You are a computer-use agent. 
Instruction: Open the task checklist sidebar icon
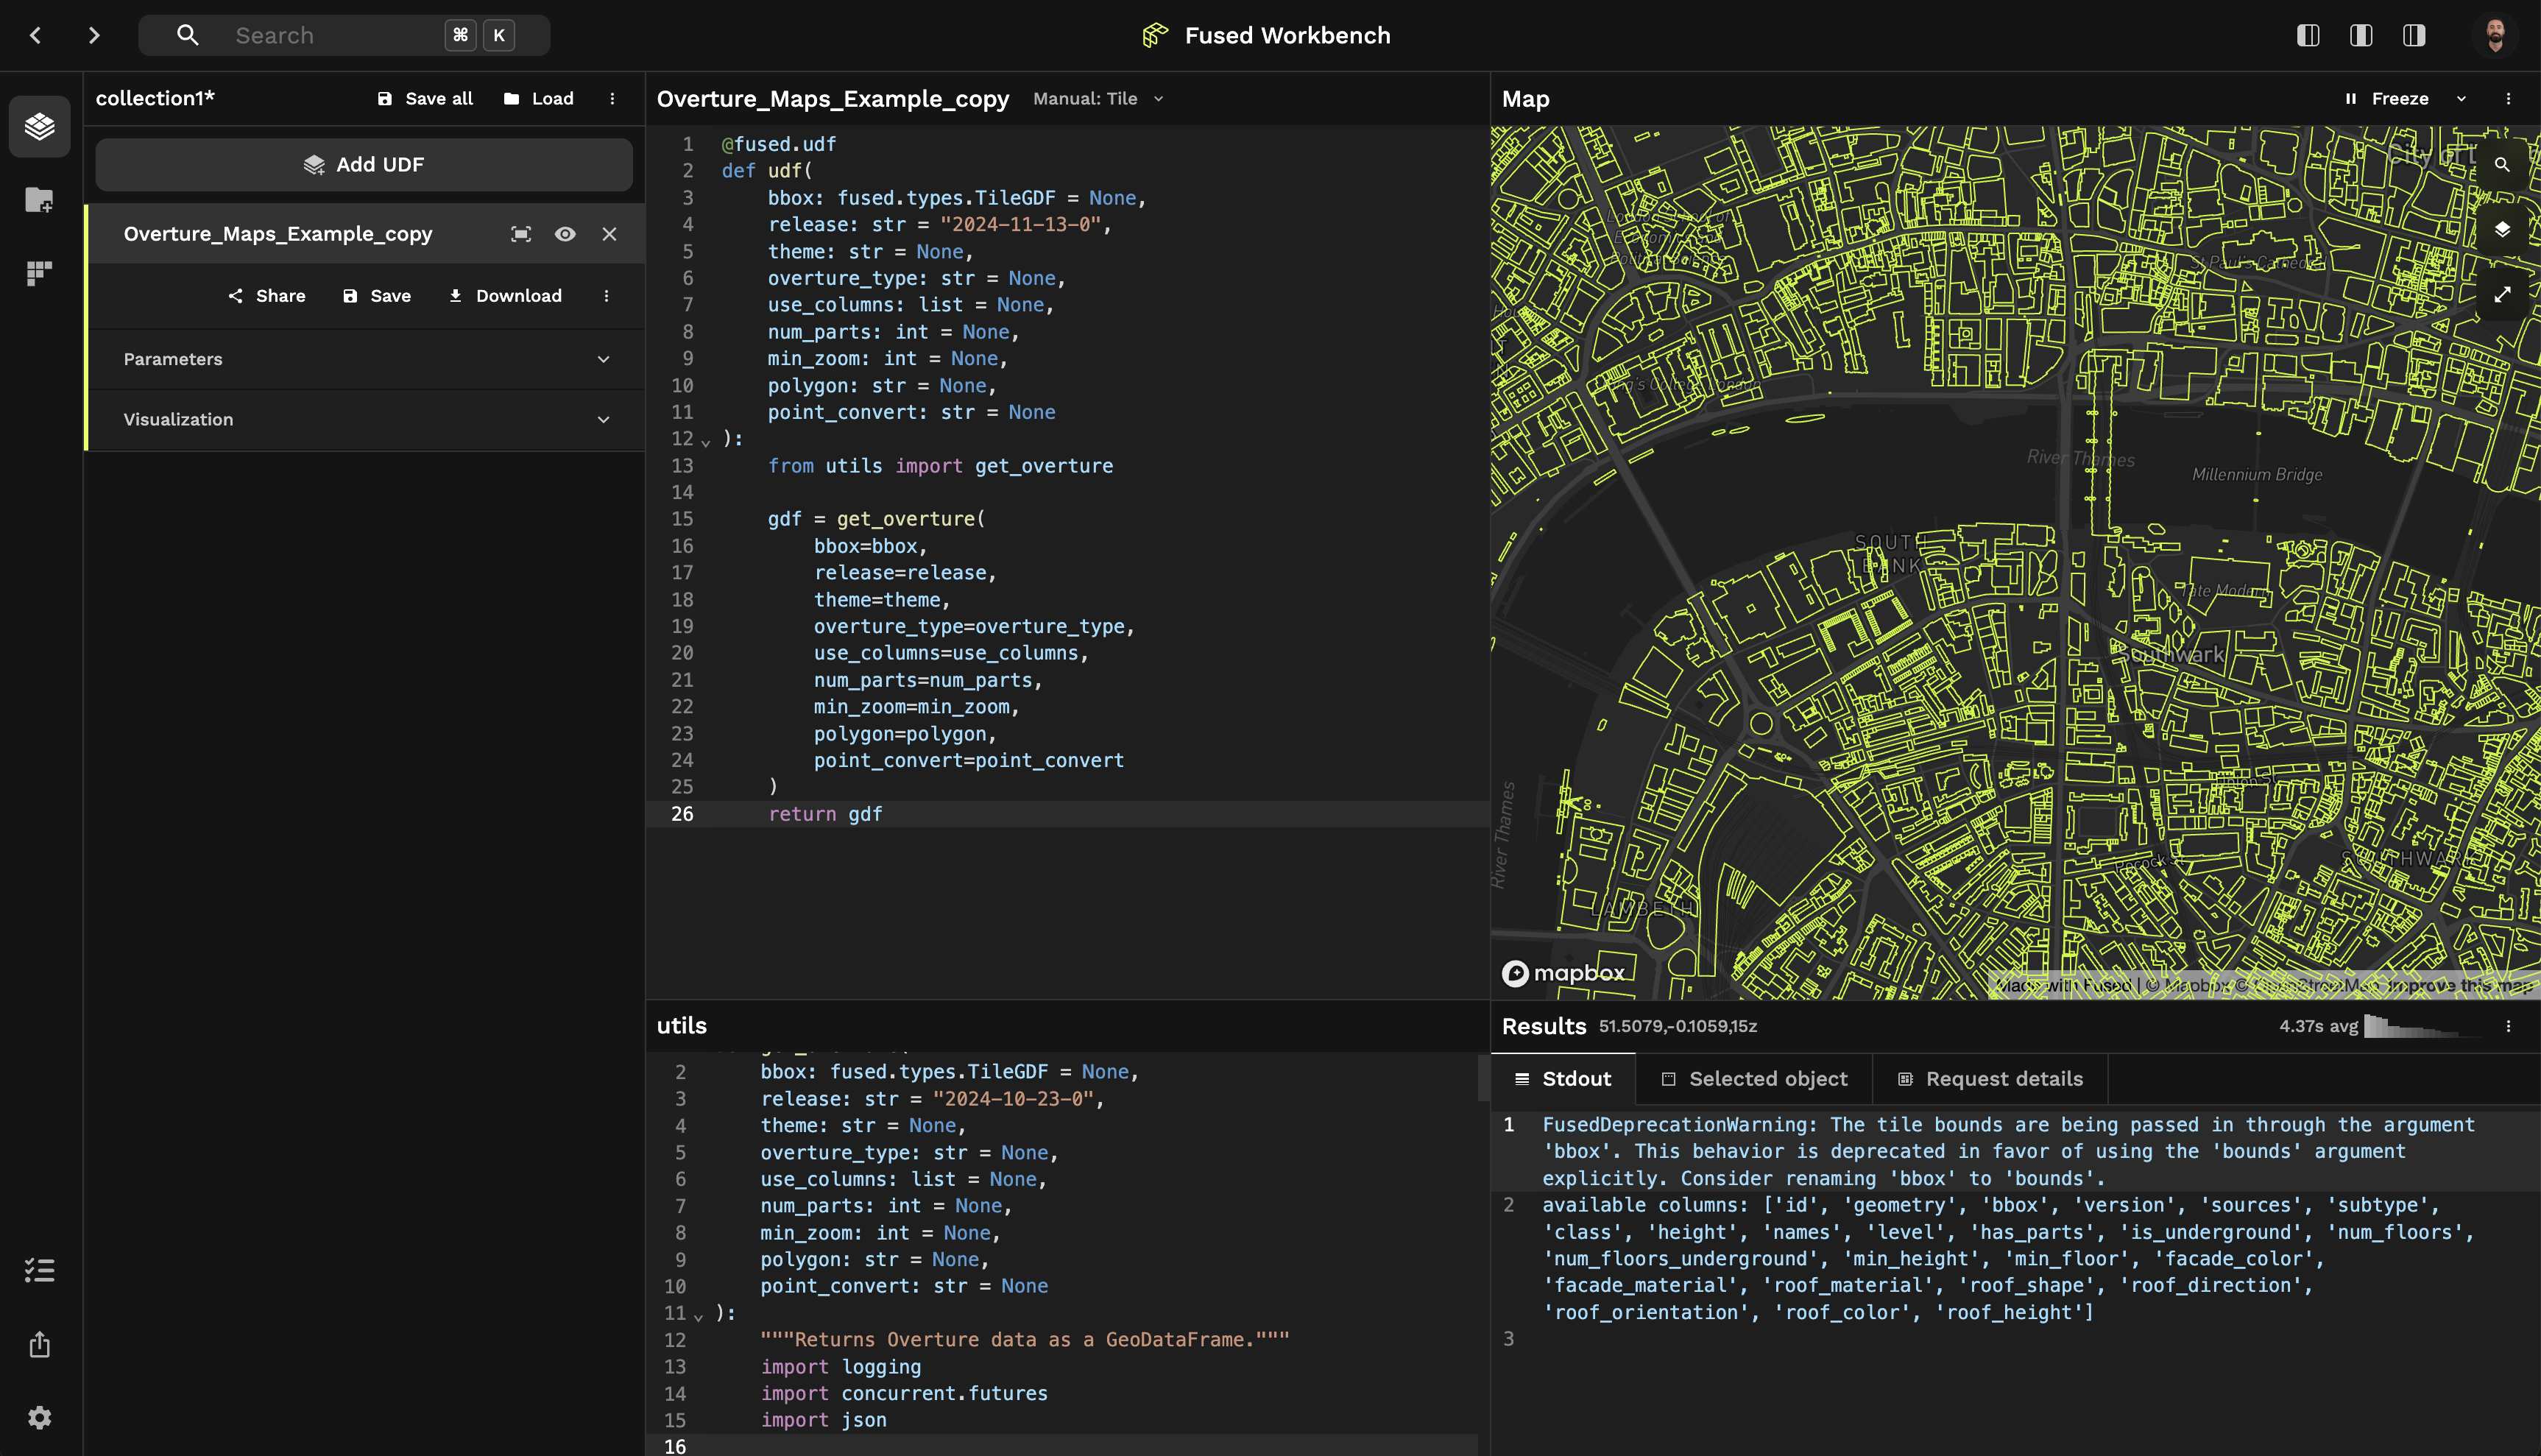tap(40, 1270)
